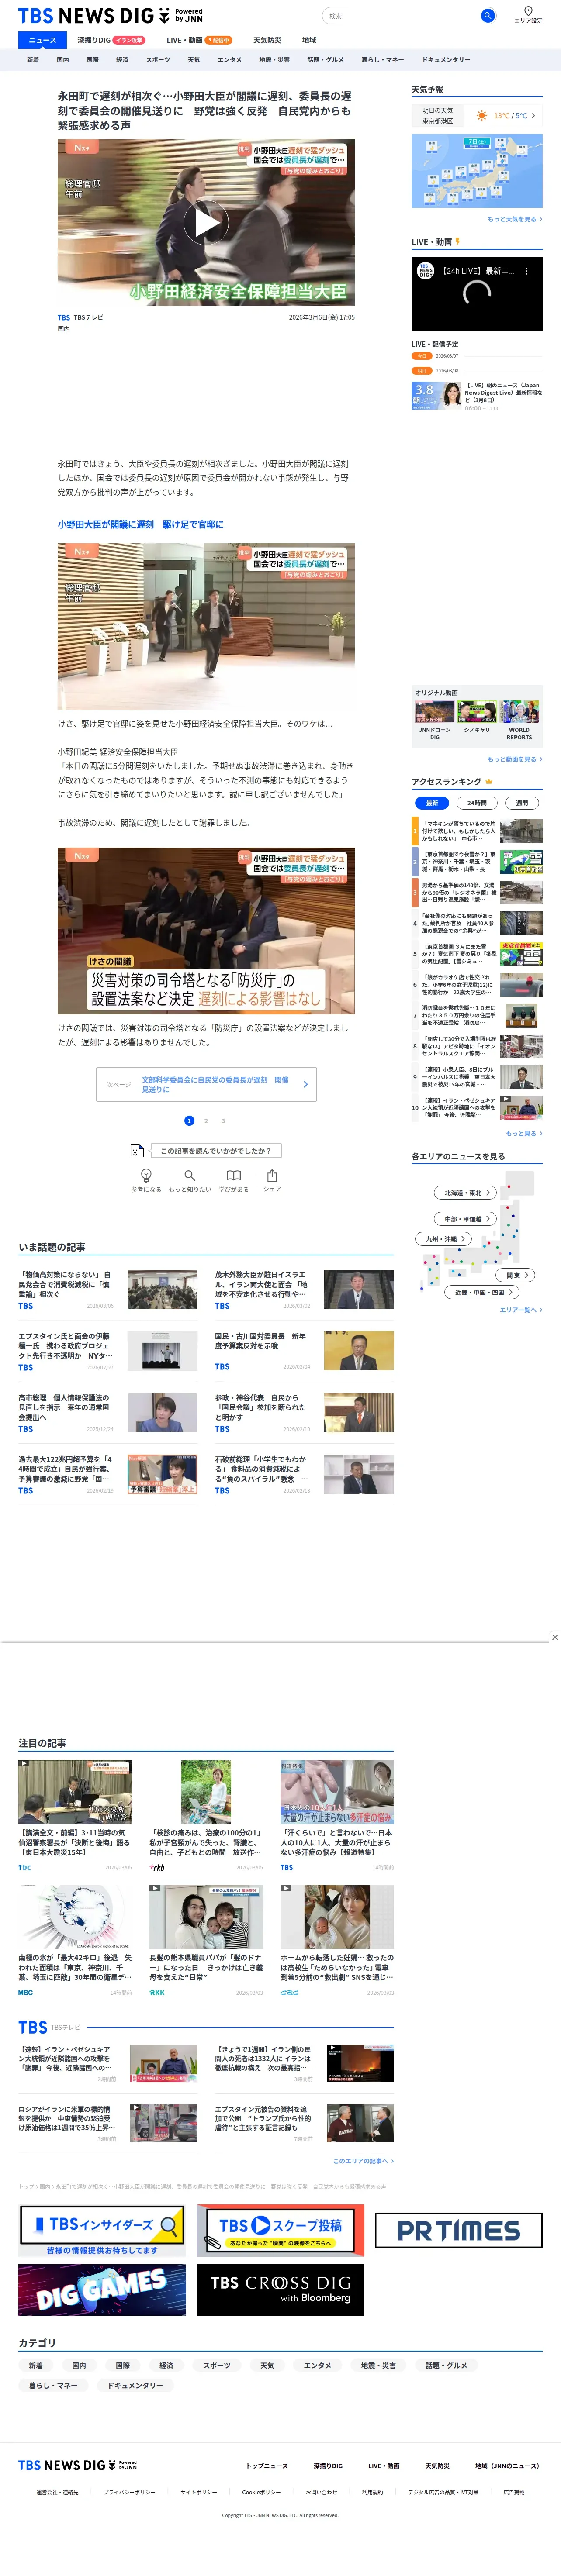Open the 高市総理 個人情報保護法 article

[108, 1413]
